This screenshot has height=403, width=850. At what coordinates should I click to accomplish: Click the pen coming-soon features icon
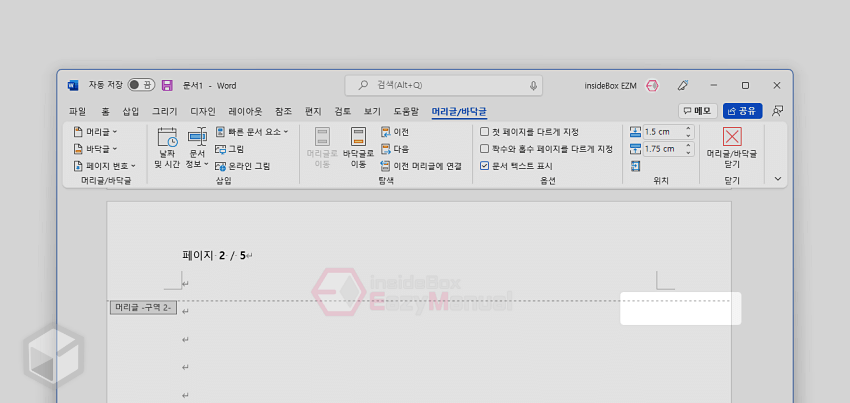point(683,85)
